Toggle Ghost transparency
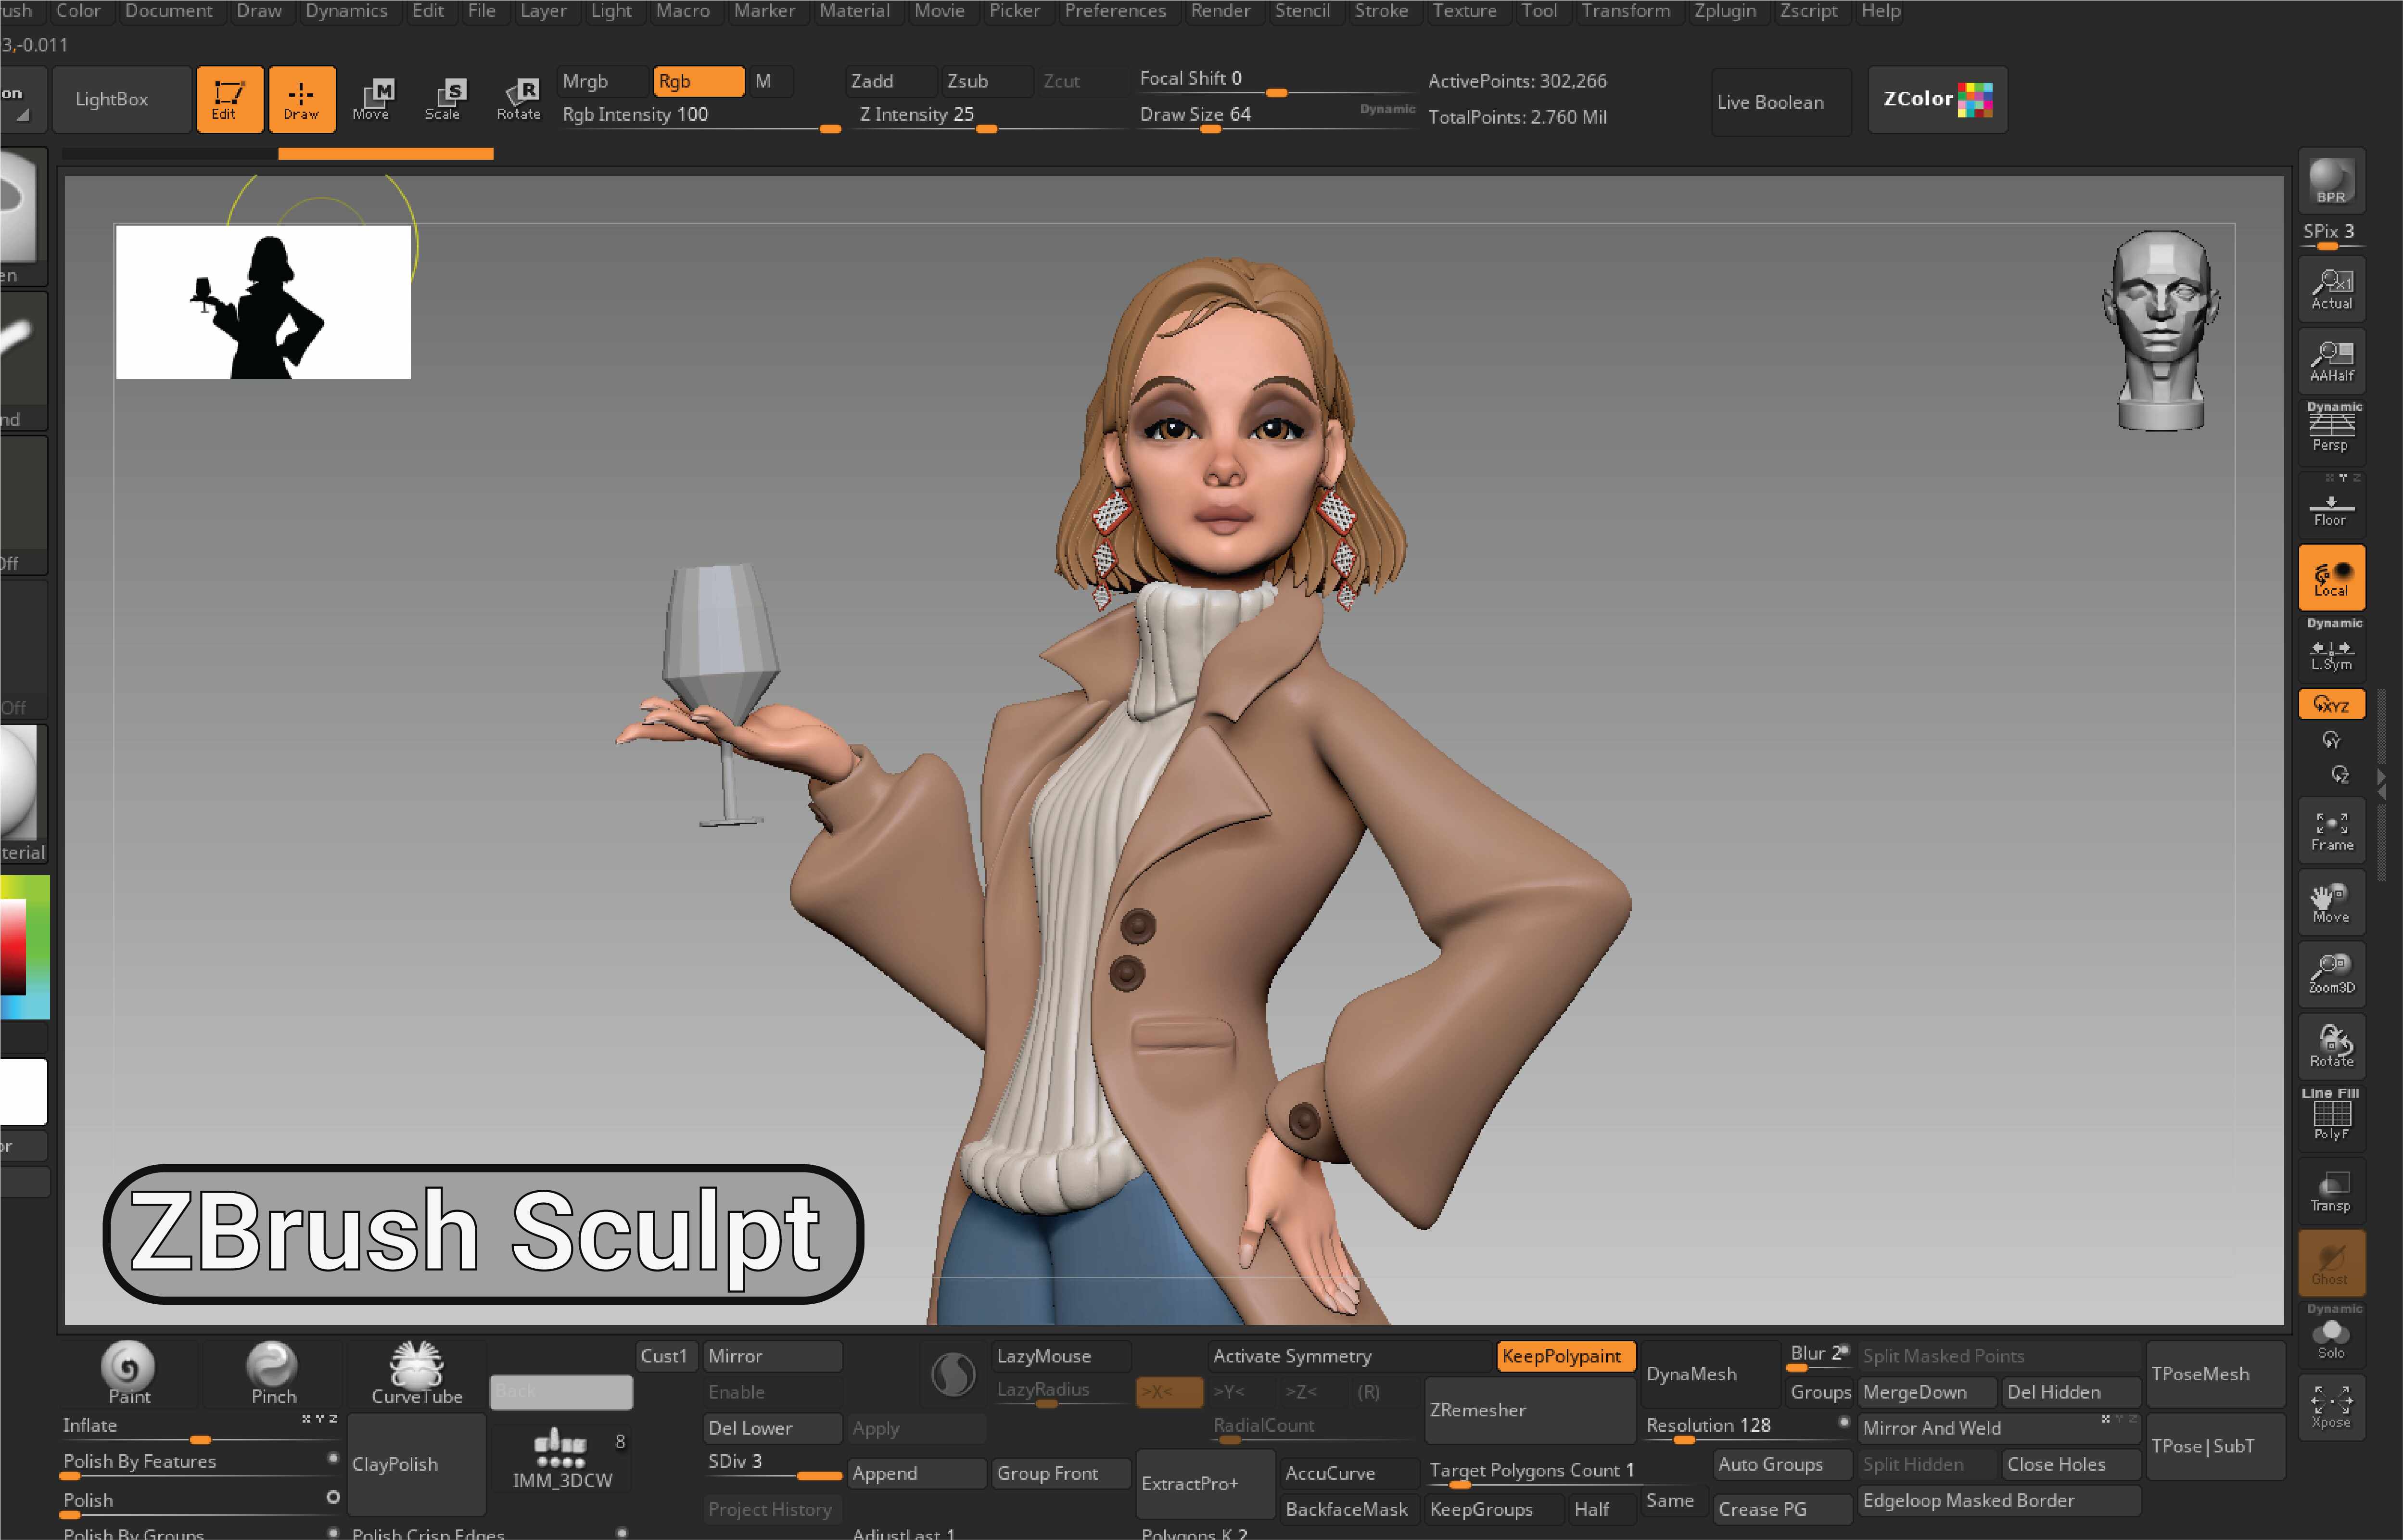This screenshot has width=2403, height=1540. 2331,1262
